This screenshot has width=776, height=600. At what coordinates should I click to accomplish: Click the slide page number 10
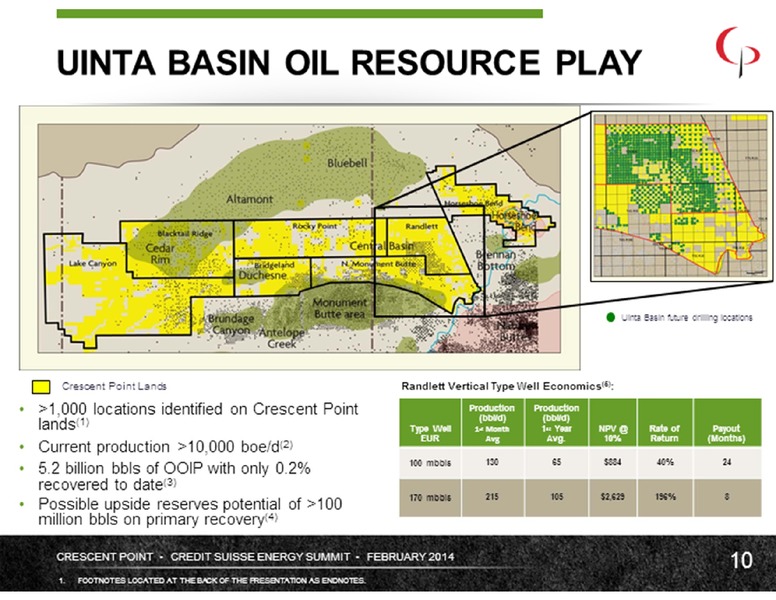pyautogui.click(x=741, y=560)
